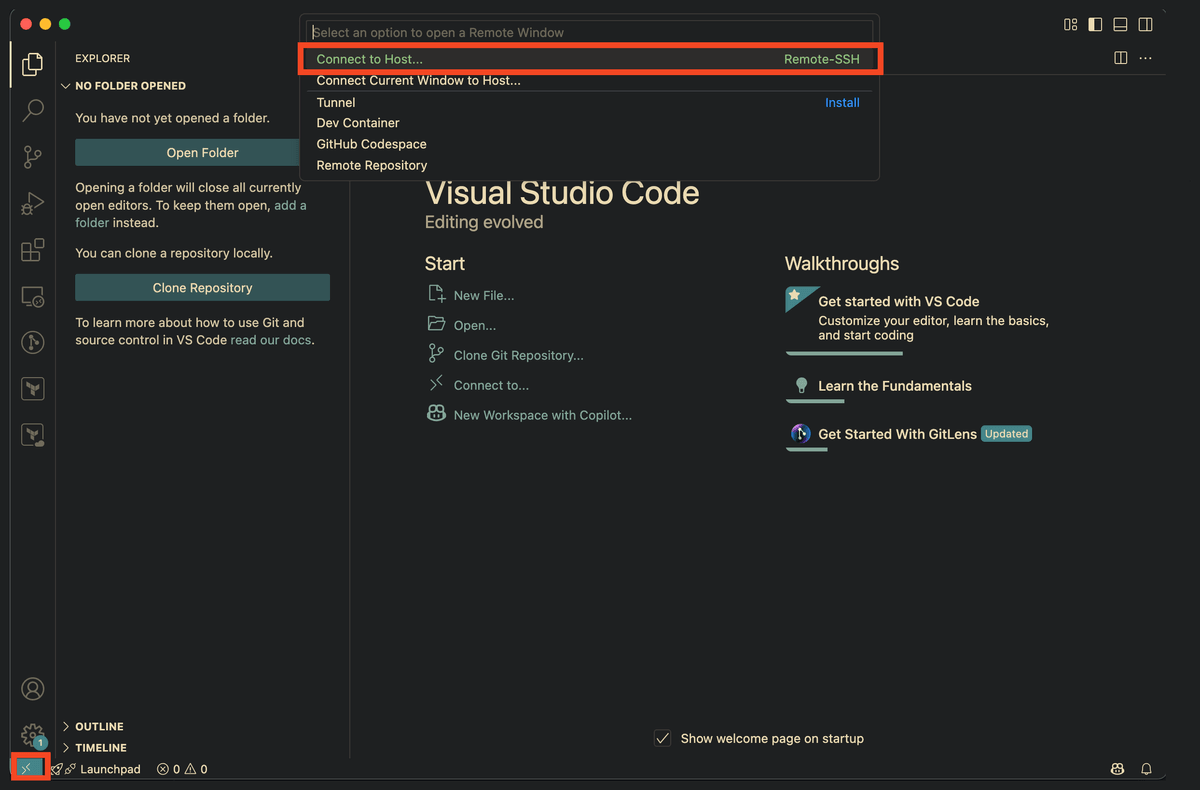Open the Remote Explorer view
Viewport: 1200px width, 790px height.
tap(32, 297)
